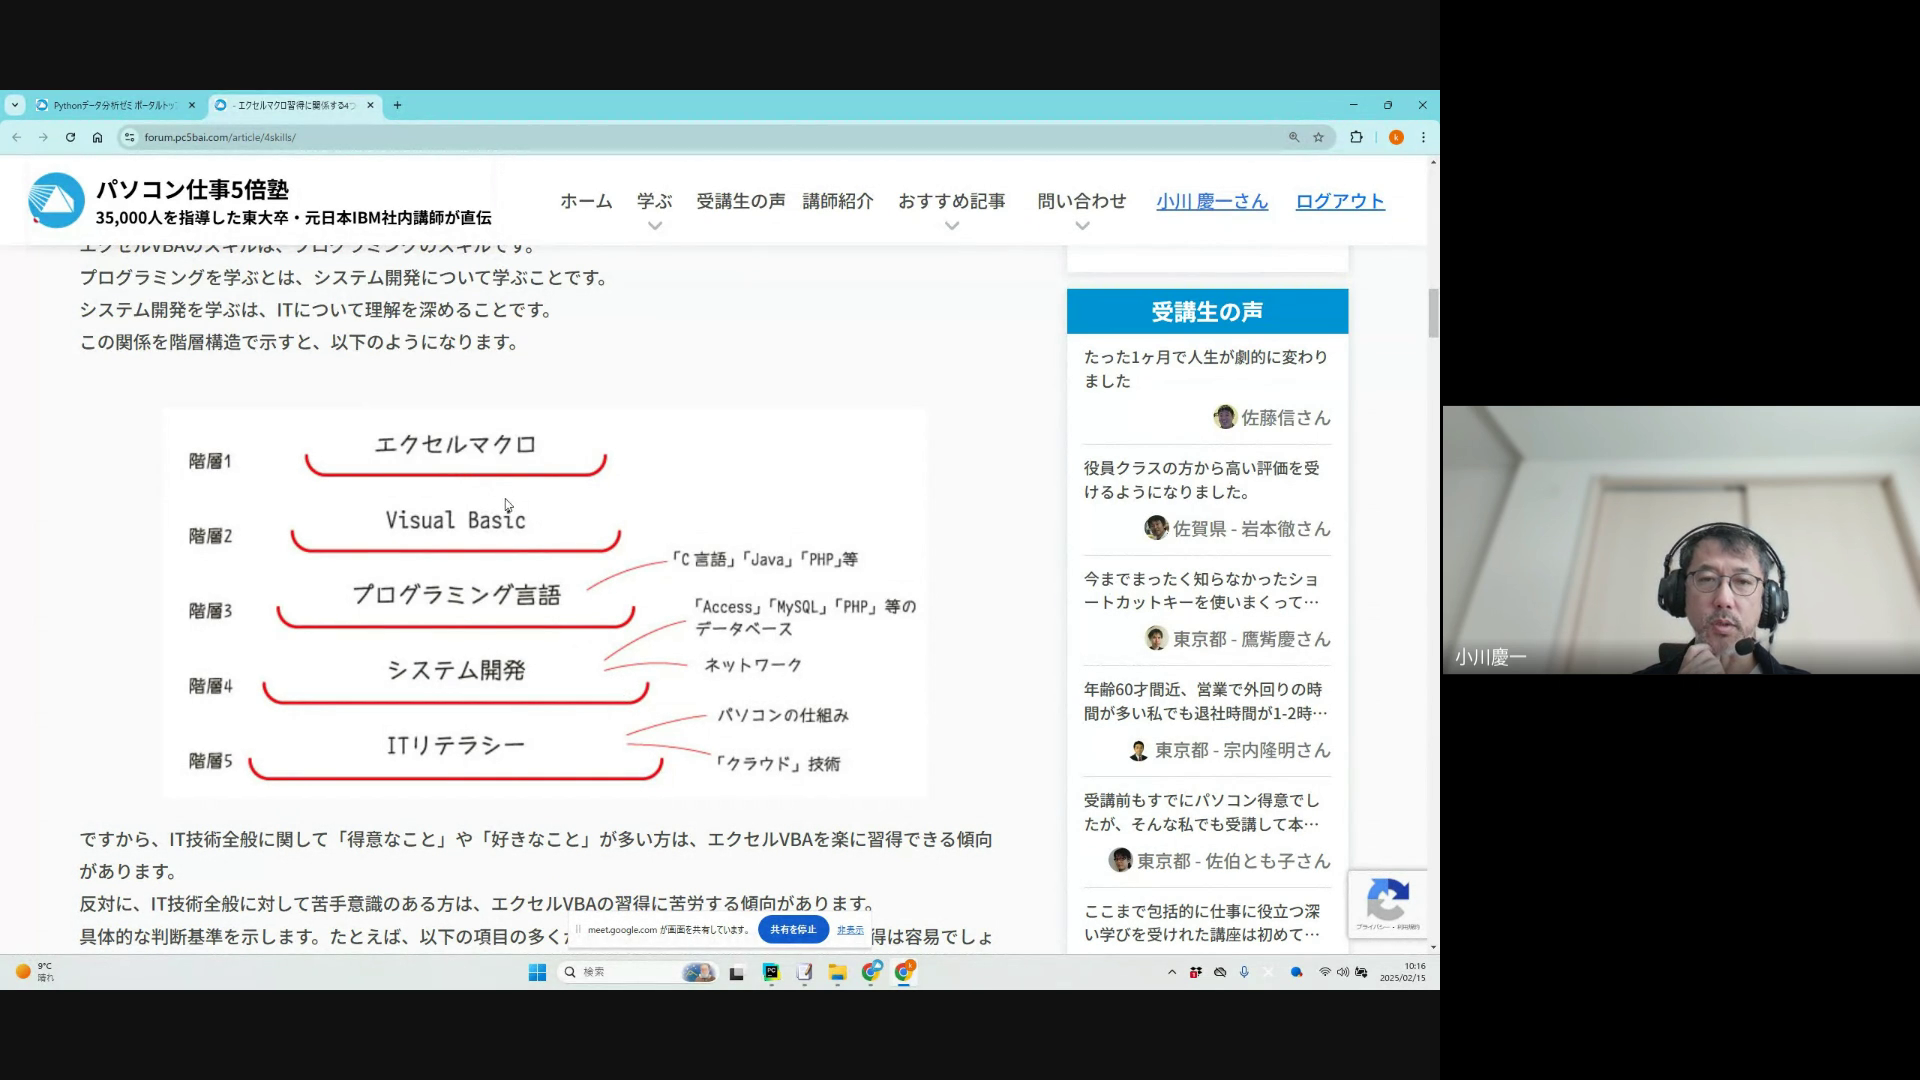
Task: Open the tab search dropdown arrow
Action: pos(14,105)
